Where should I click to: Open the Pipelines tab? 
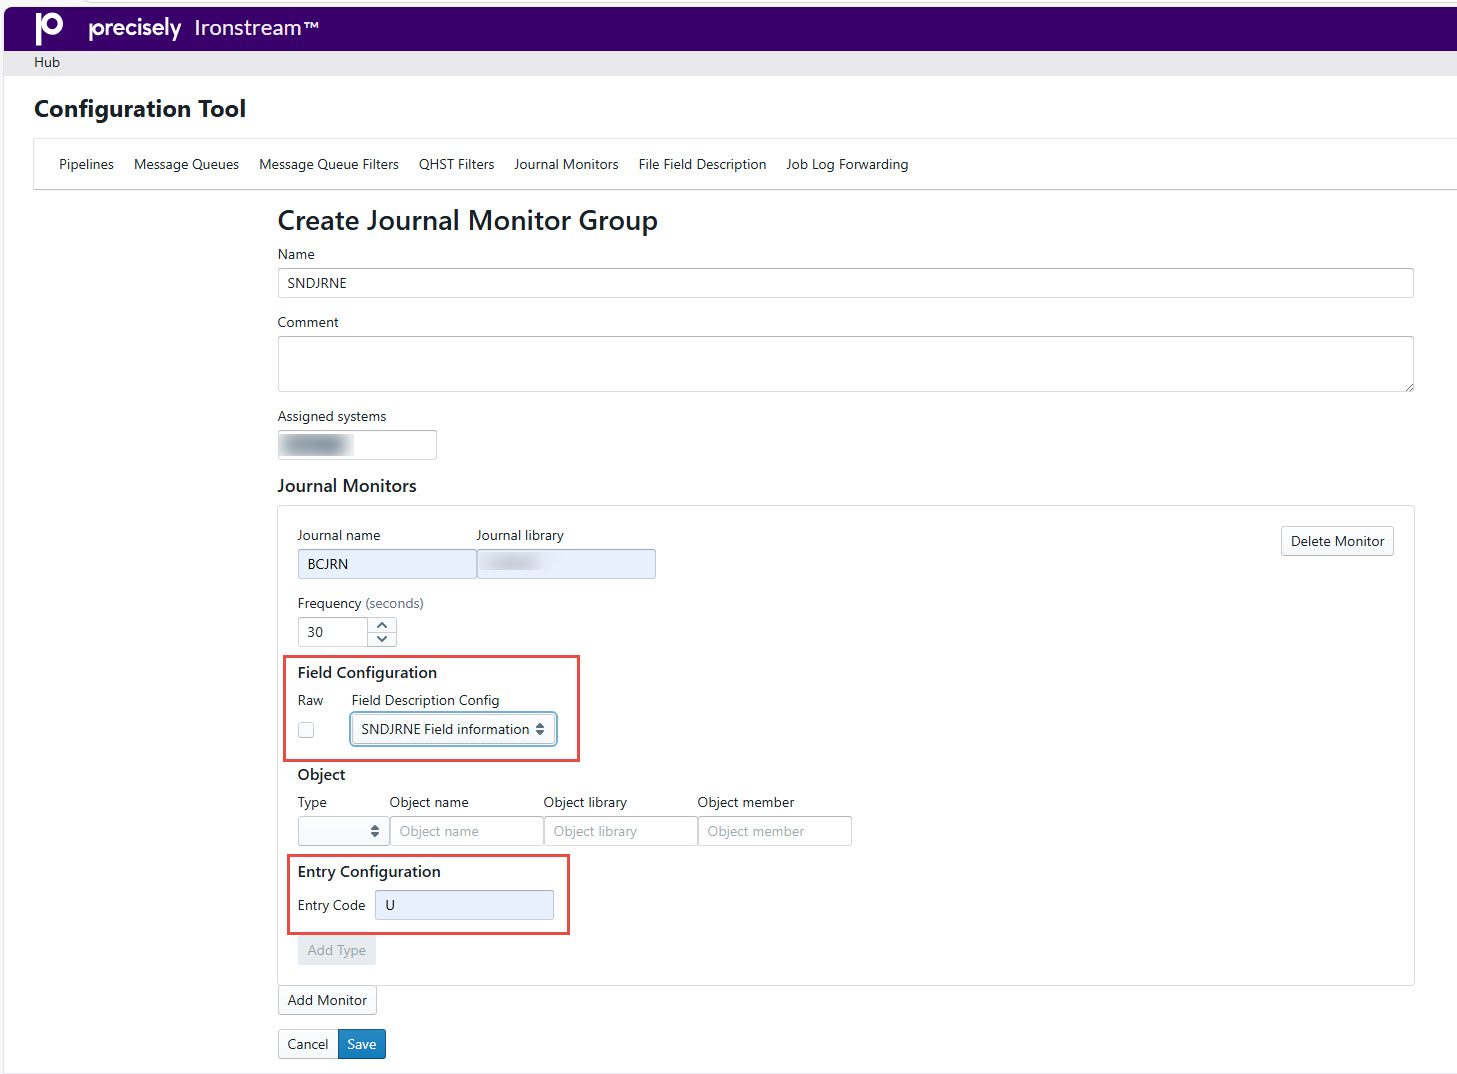tap(86, 164)
